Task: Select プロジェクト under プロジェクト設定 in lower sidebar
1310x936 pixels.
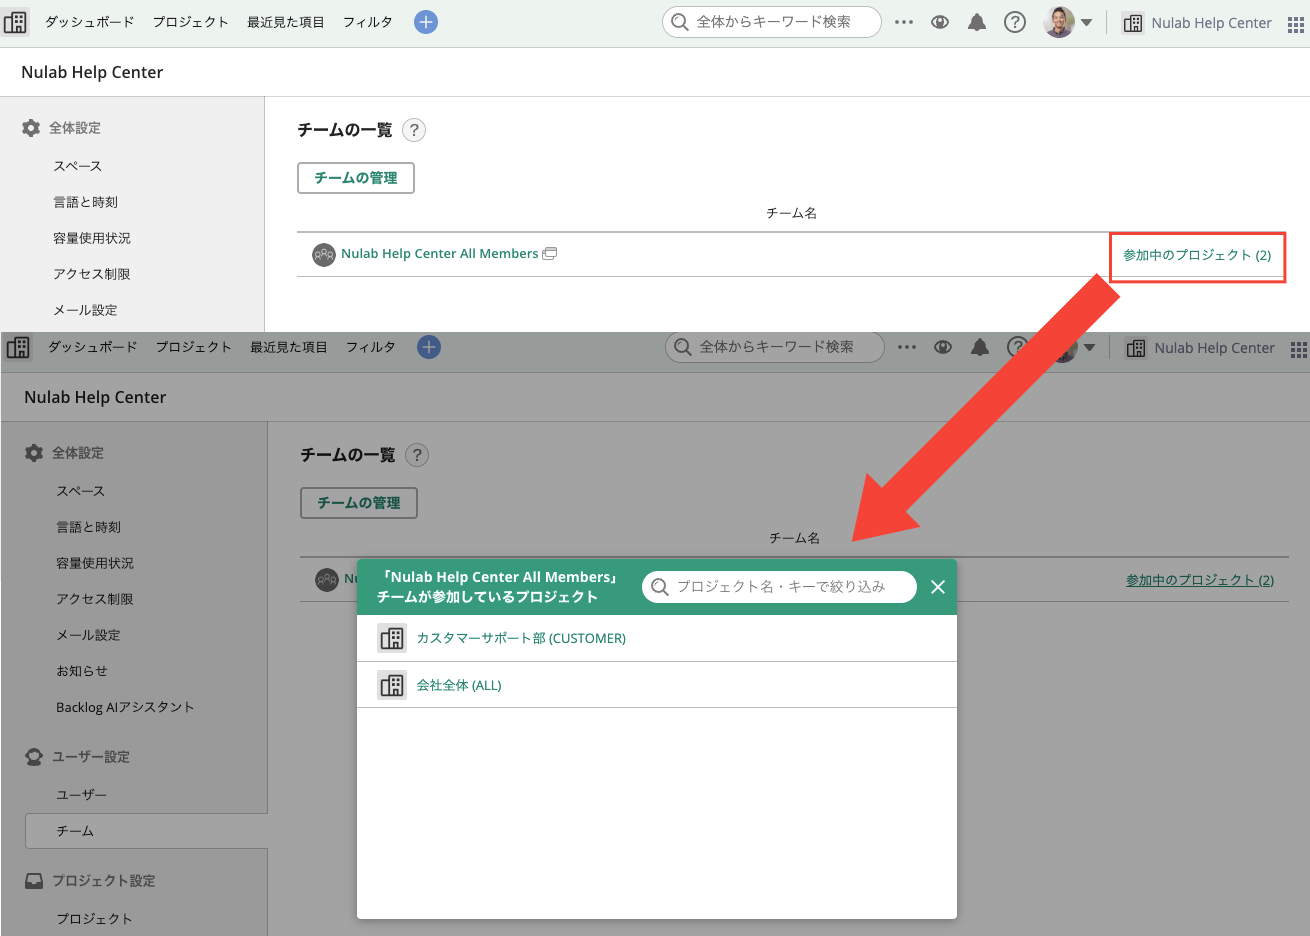Action: pos(94,919)
